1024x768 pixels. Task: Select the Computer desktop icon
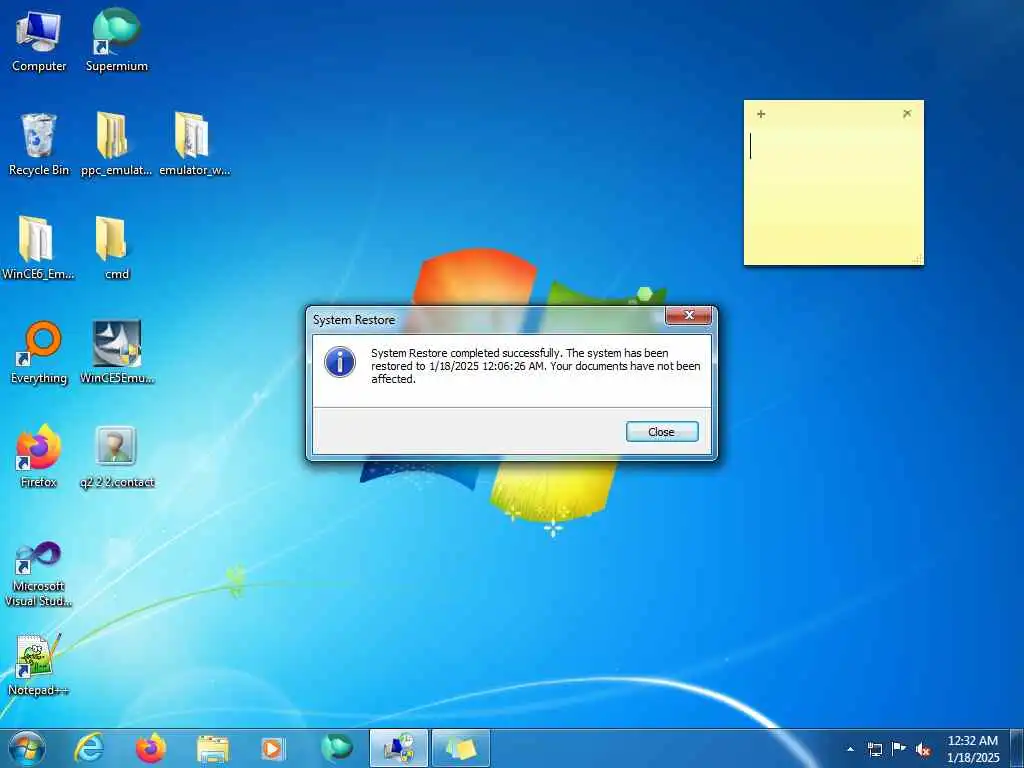tap(39, 40)
